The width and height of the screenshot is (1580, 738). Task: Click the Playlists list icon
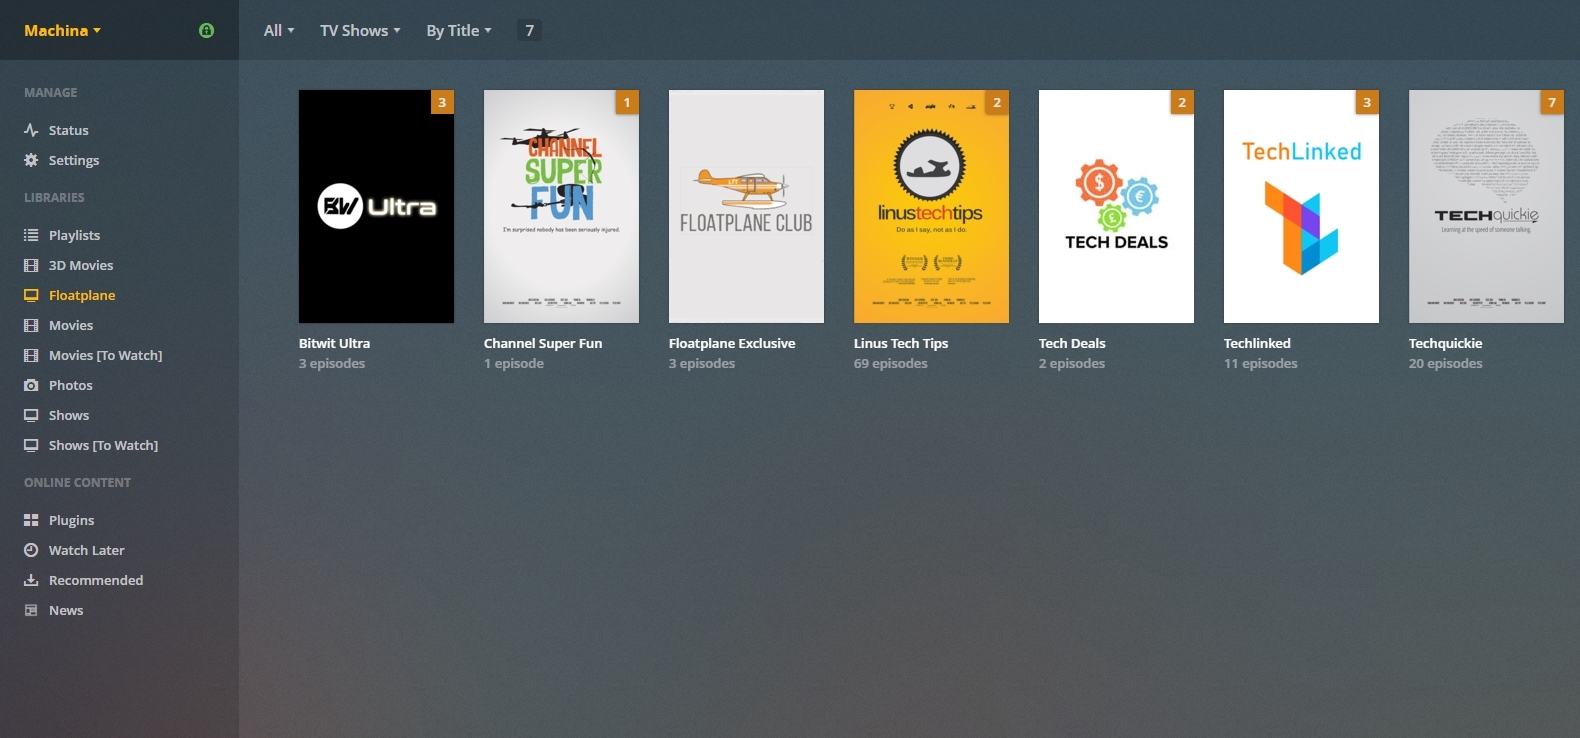tap(31, 235)
